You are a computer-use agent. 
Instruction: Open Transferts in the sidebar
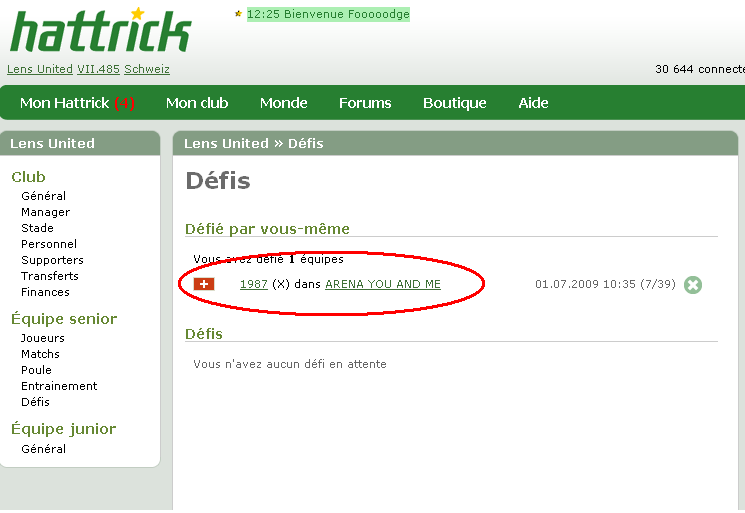point(50,276)
